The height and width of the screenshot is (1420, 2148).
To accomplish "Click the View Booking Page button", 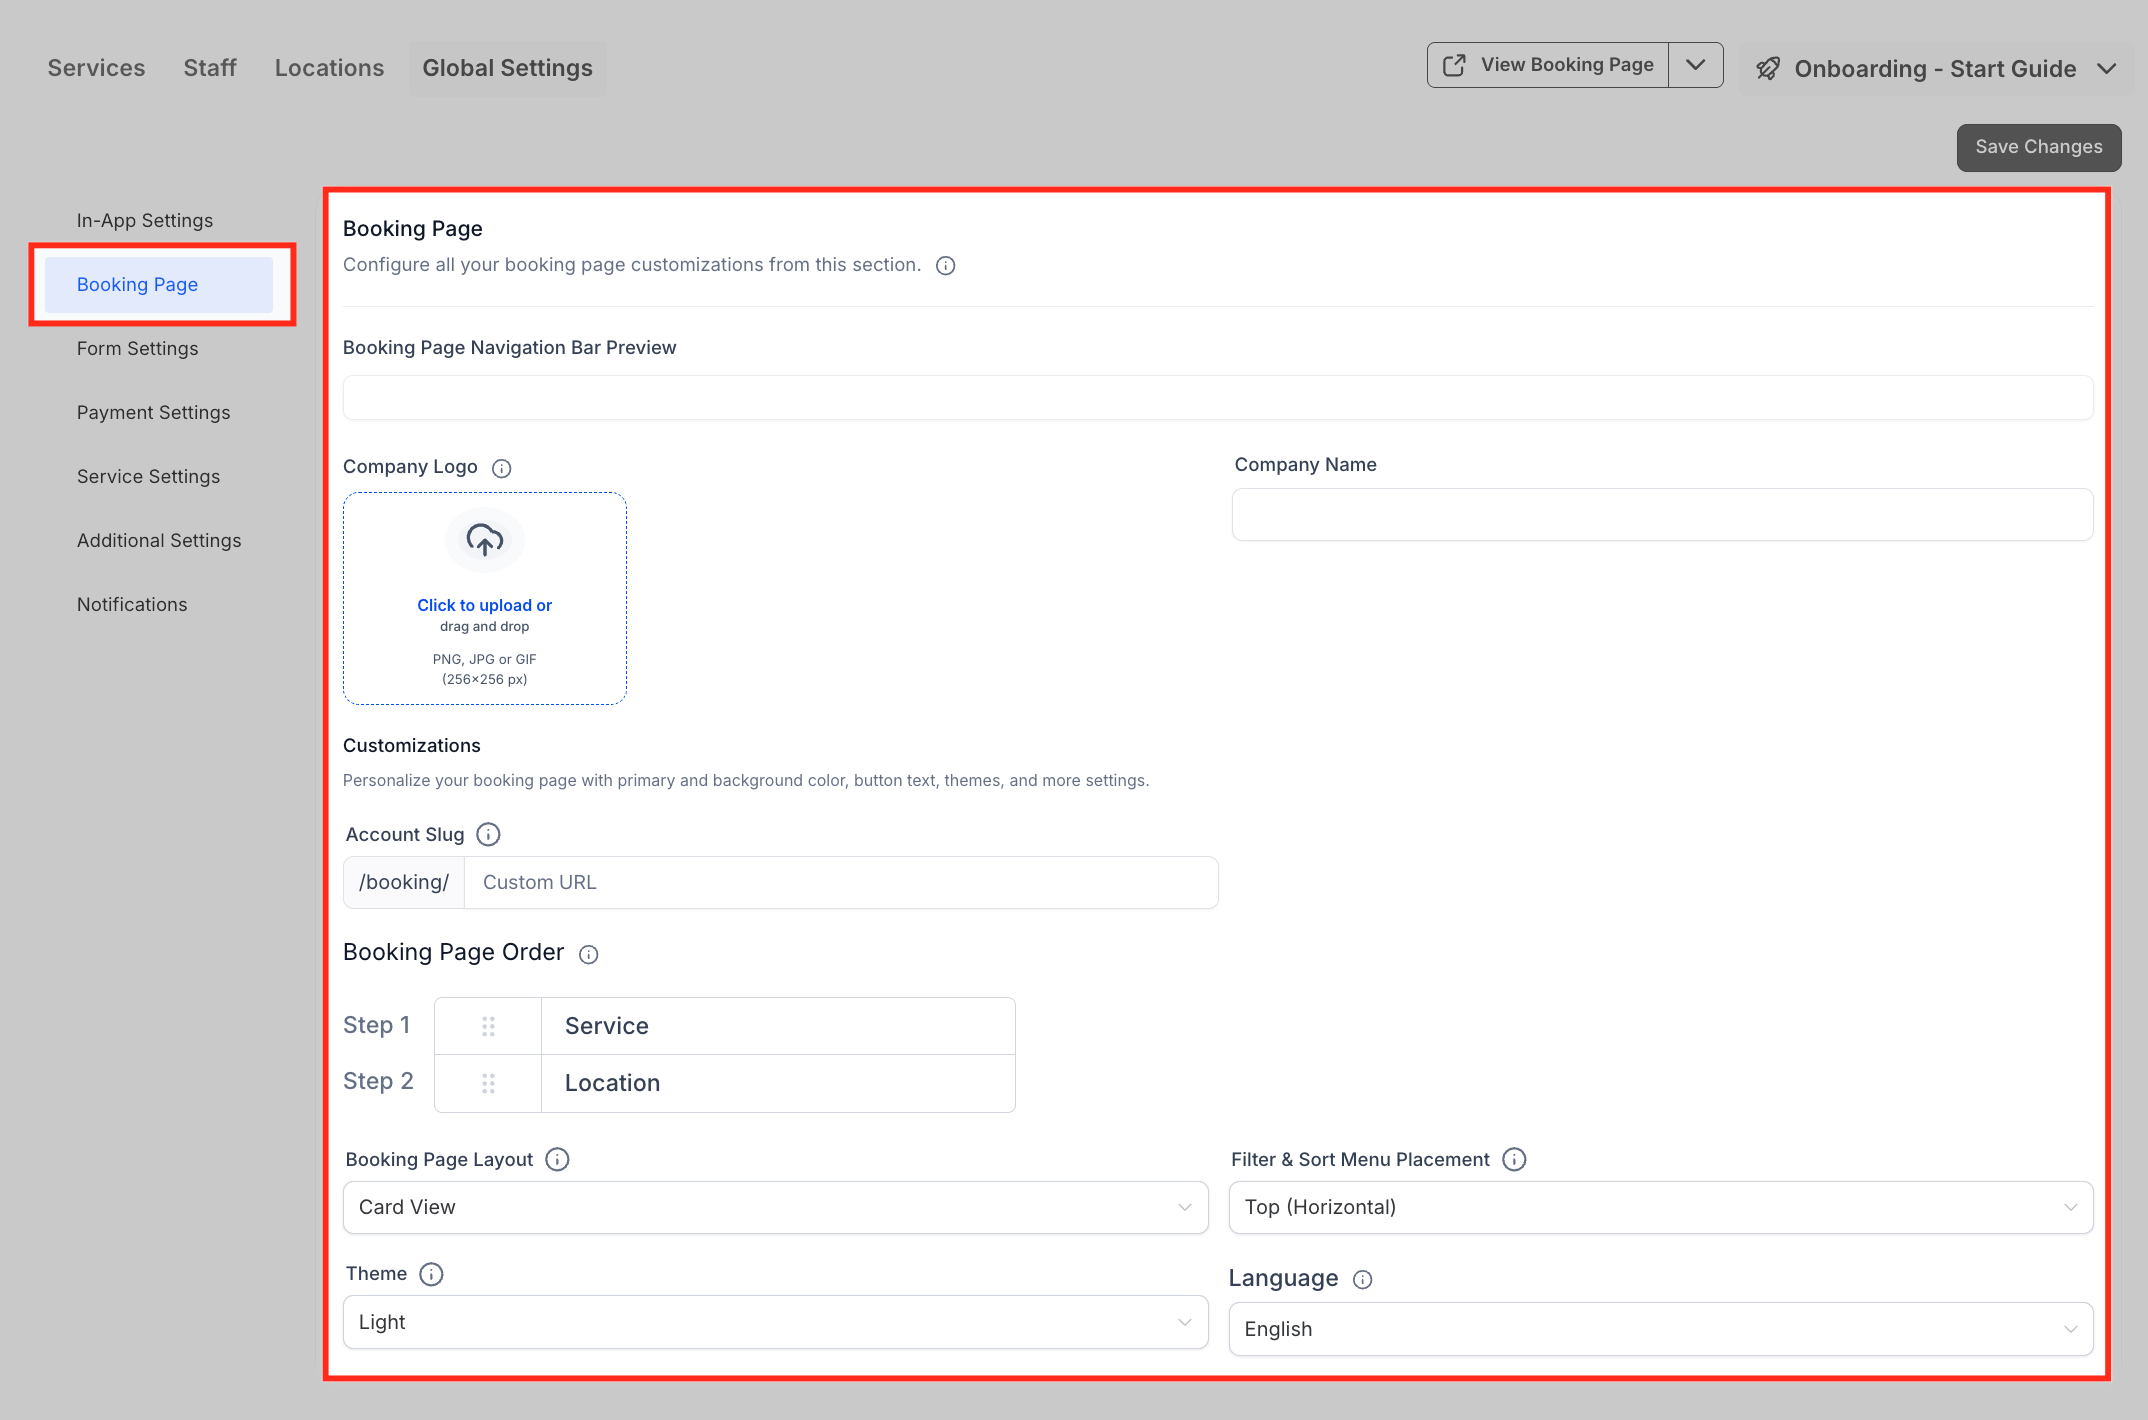I will click(1548, 65).
